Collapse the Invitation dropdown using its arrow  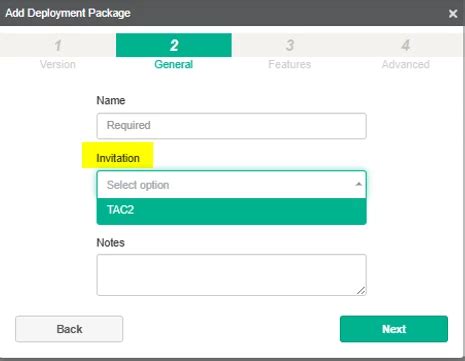tap(358, 184)
